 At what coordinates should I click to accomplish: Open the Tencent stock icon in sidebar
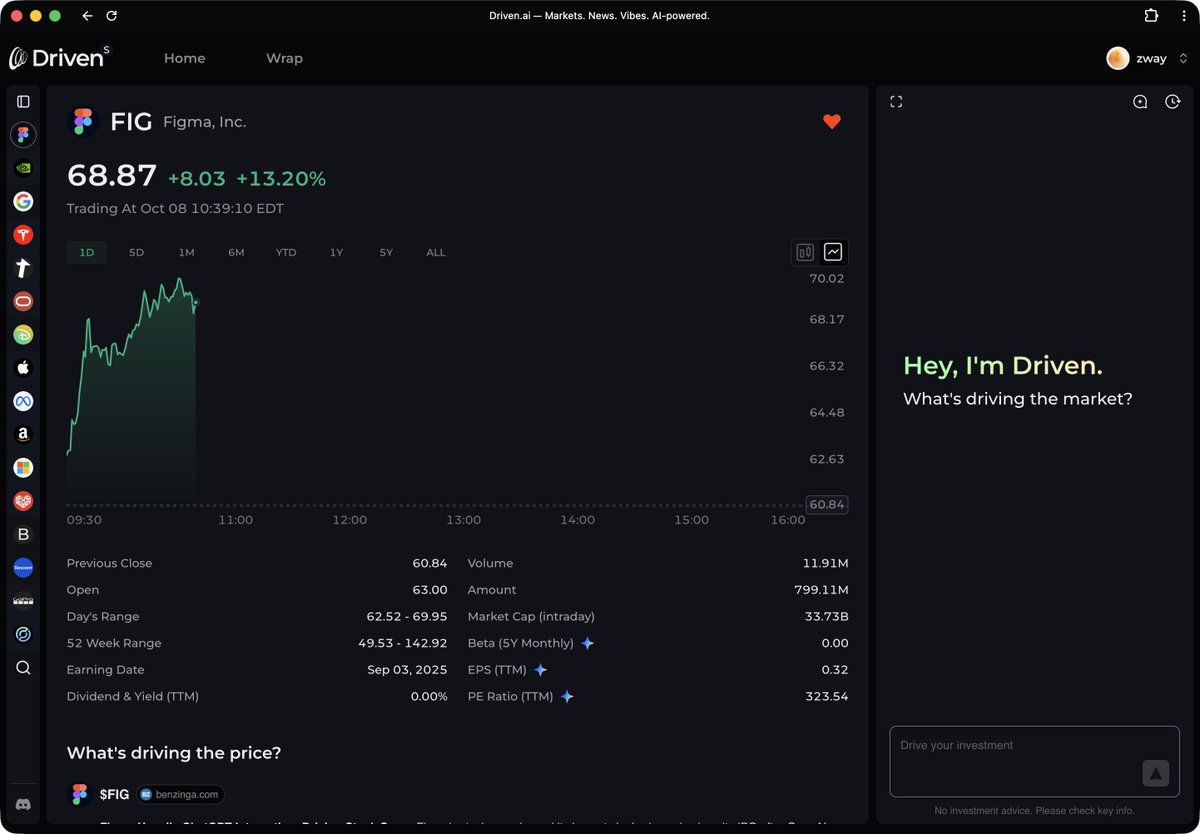[x=23, y=568]
